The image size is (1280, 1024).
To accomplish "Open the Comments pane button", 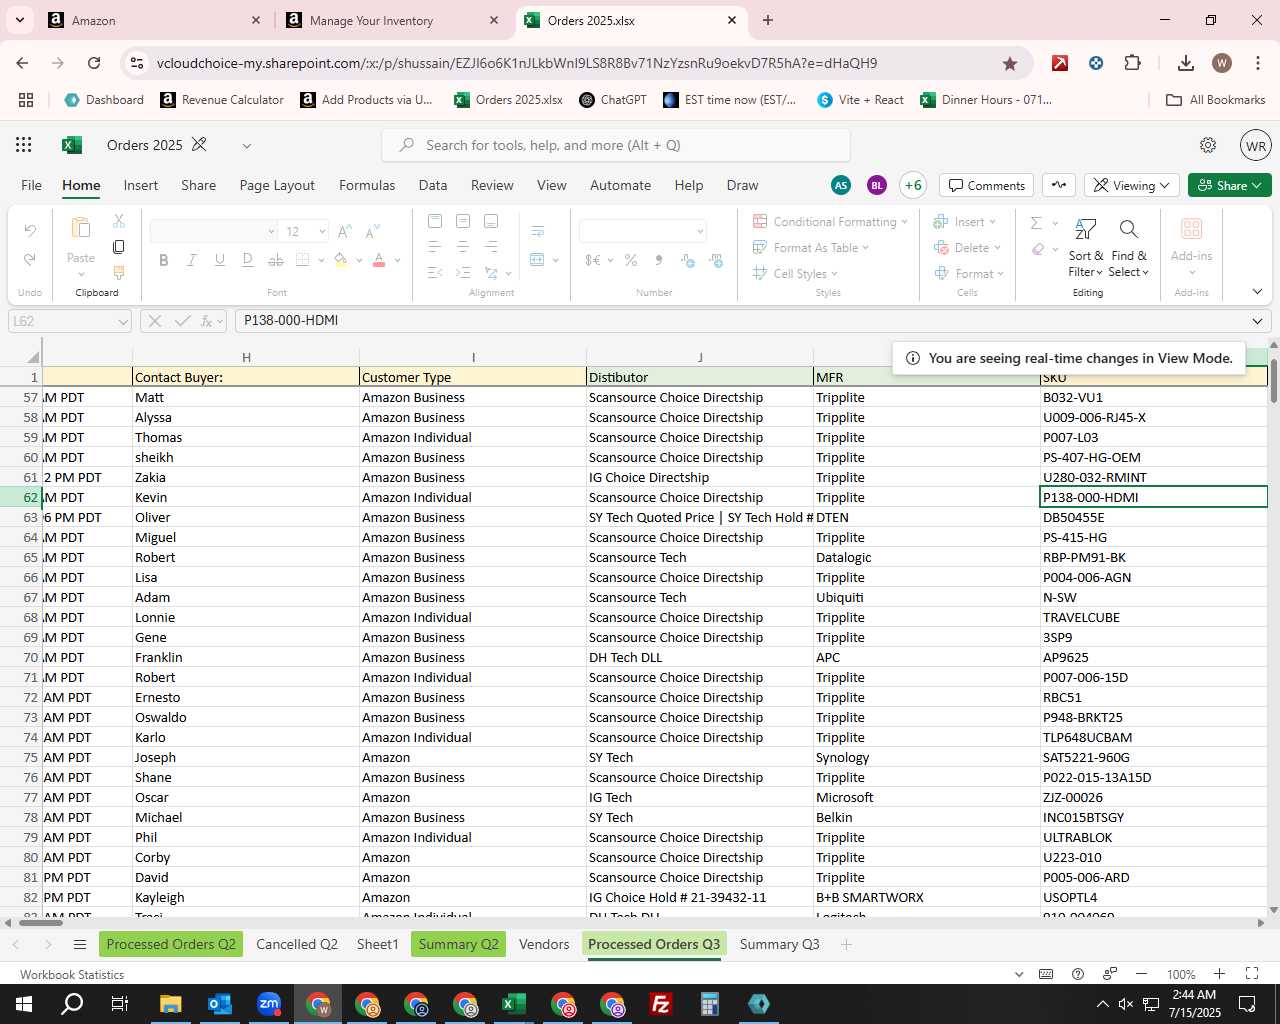I will tap(987, 185).
